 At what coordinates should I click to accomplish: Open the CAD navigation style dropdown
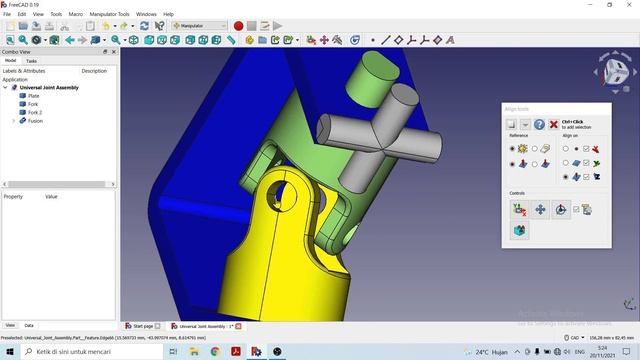point(574,338)
